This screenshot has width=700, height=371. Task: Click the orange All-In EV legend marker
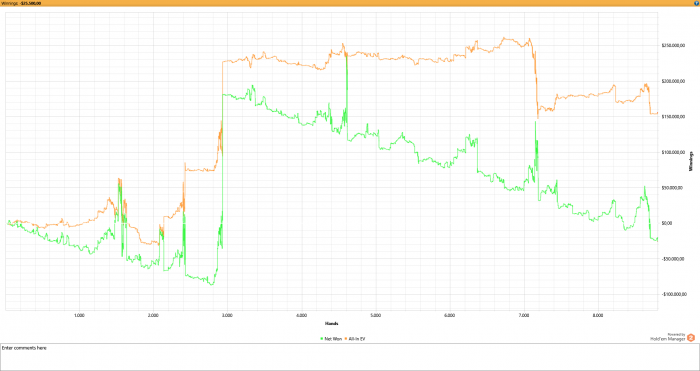(x=346, y=339)
